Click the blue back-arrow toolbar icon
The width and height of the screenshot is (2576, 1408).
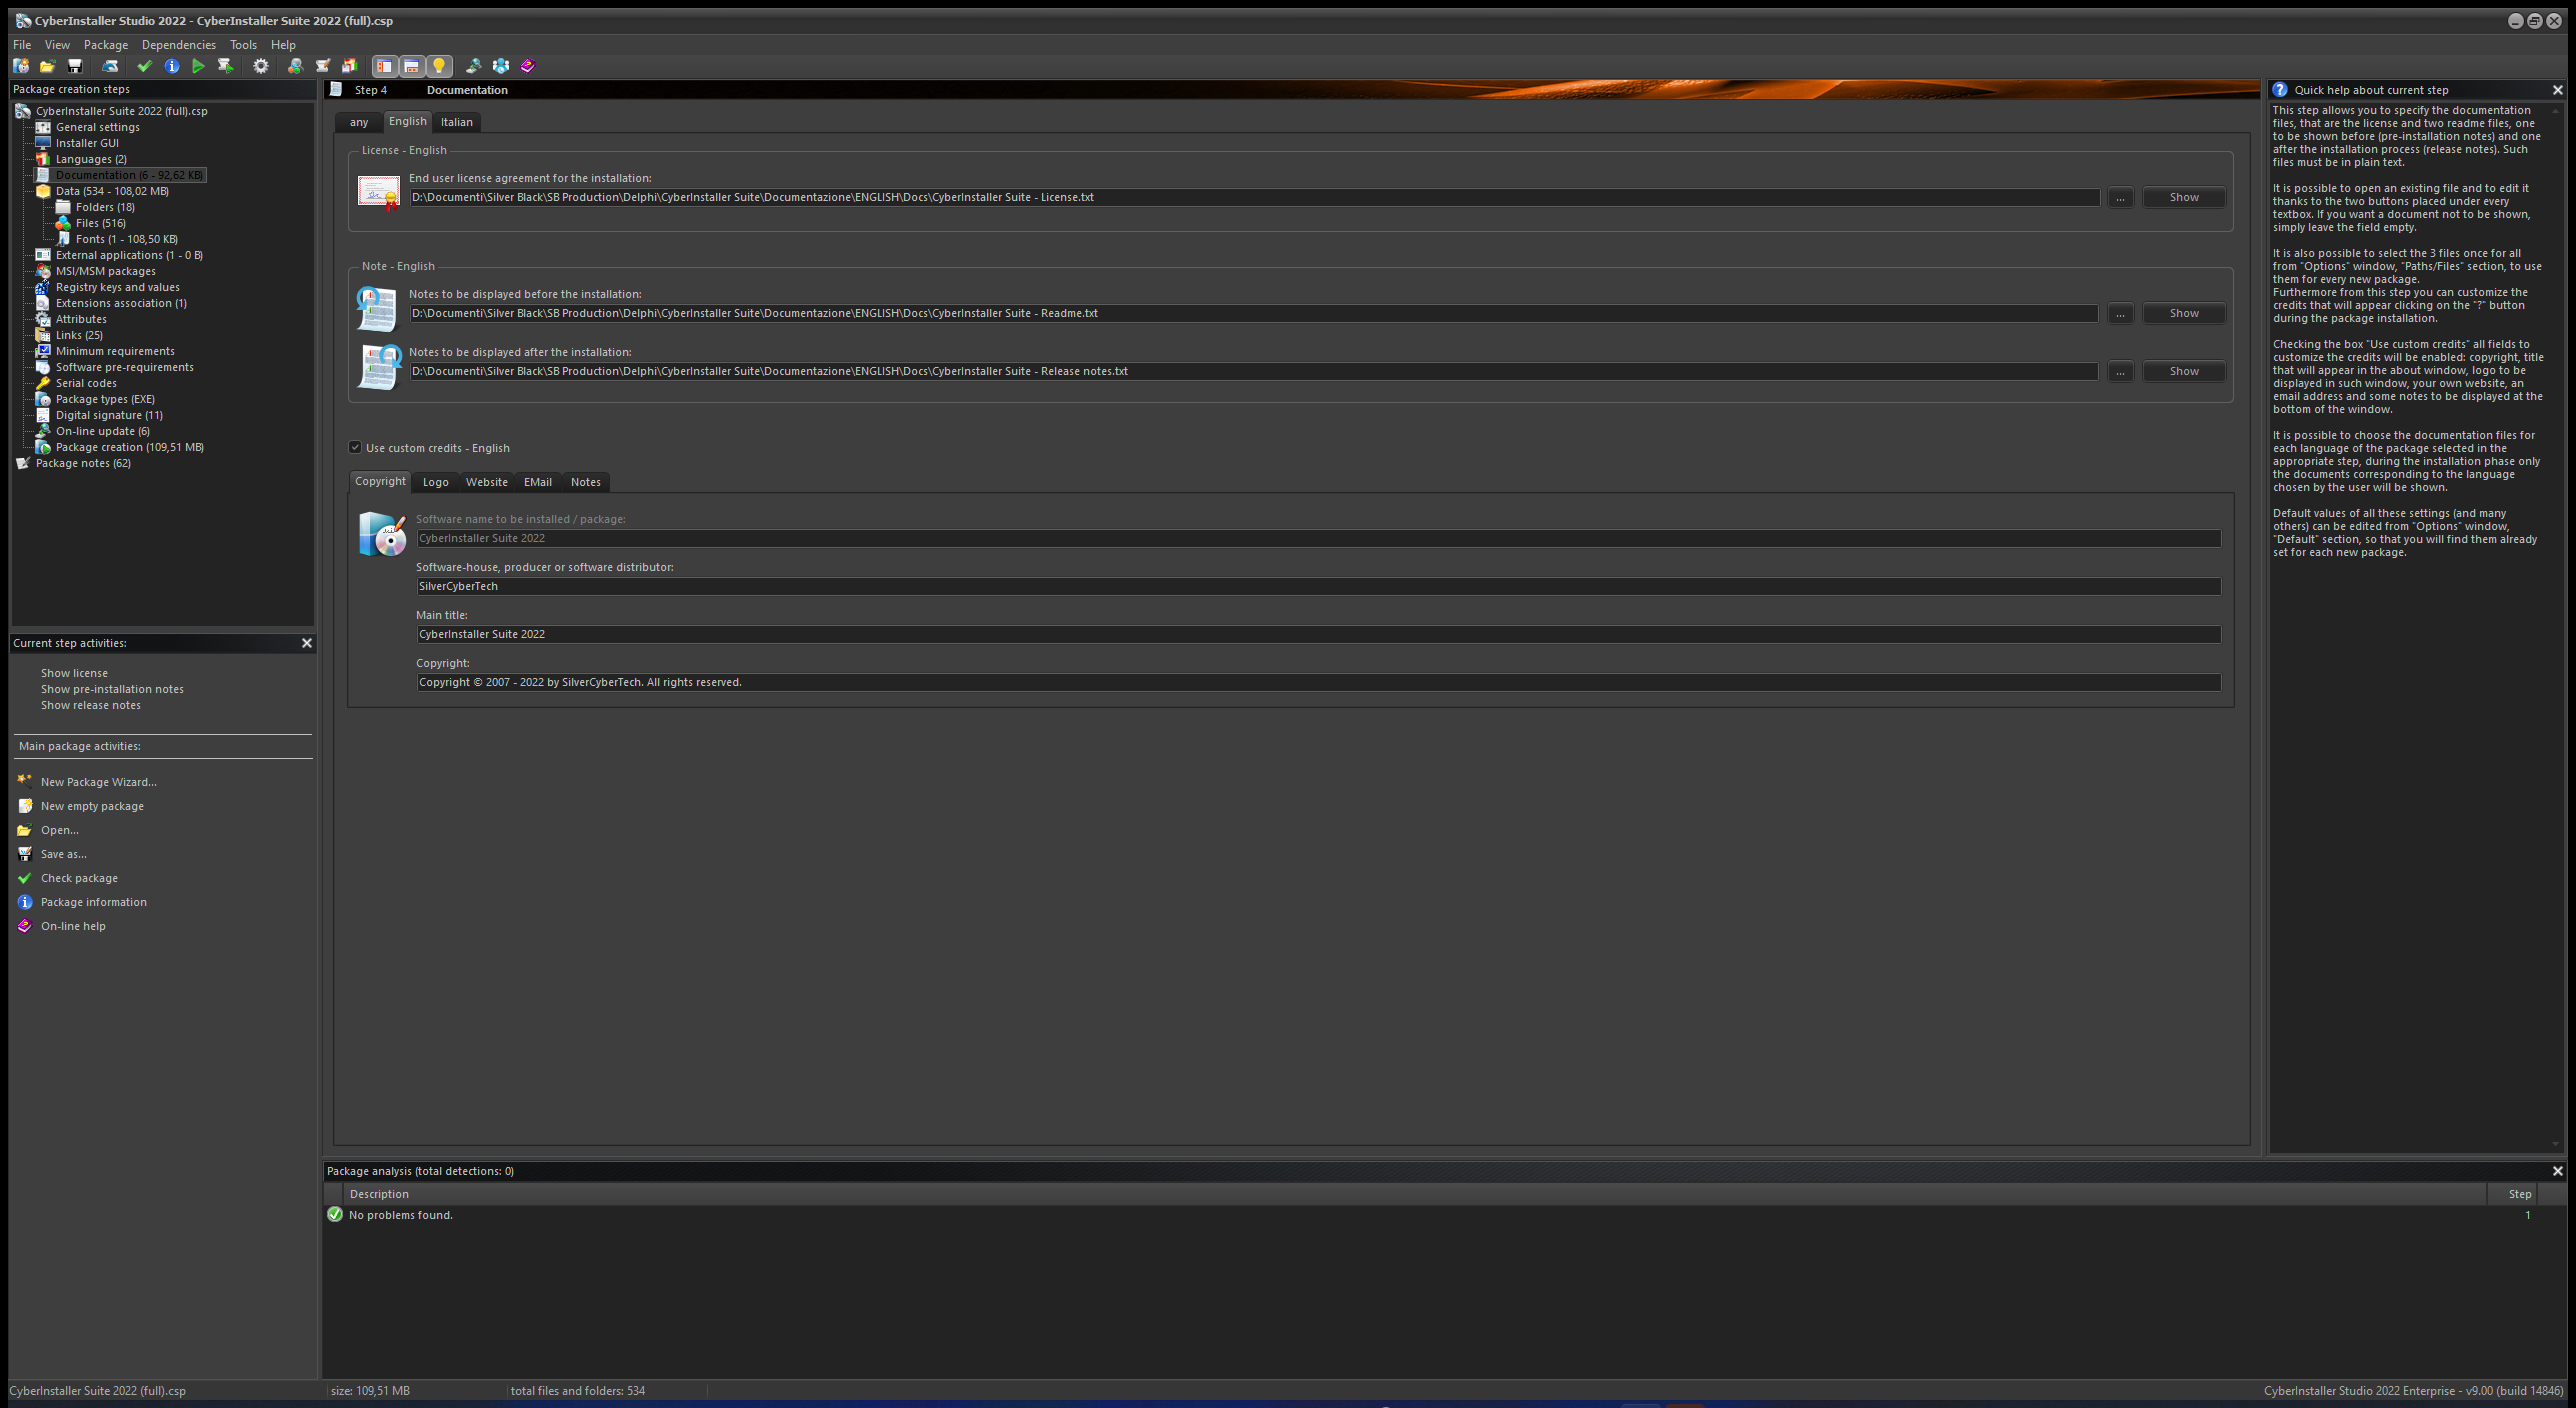110,66
